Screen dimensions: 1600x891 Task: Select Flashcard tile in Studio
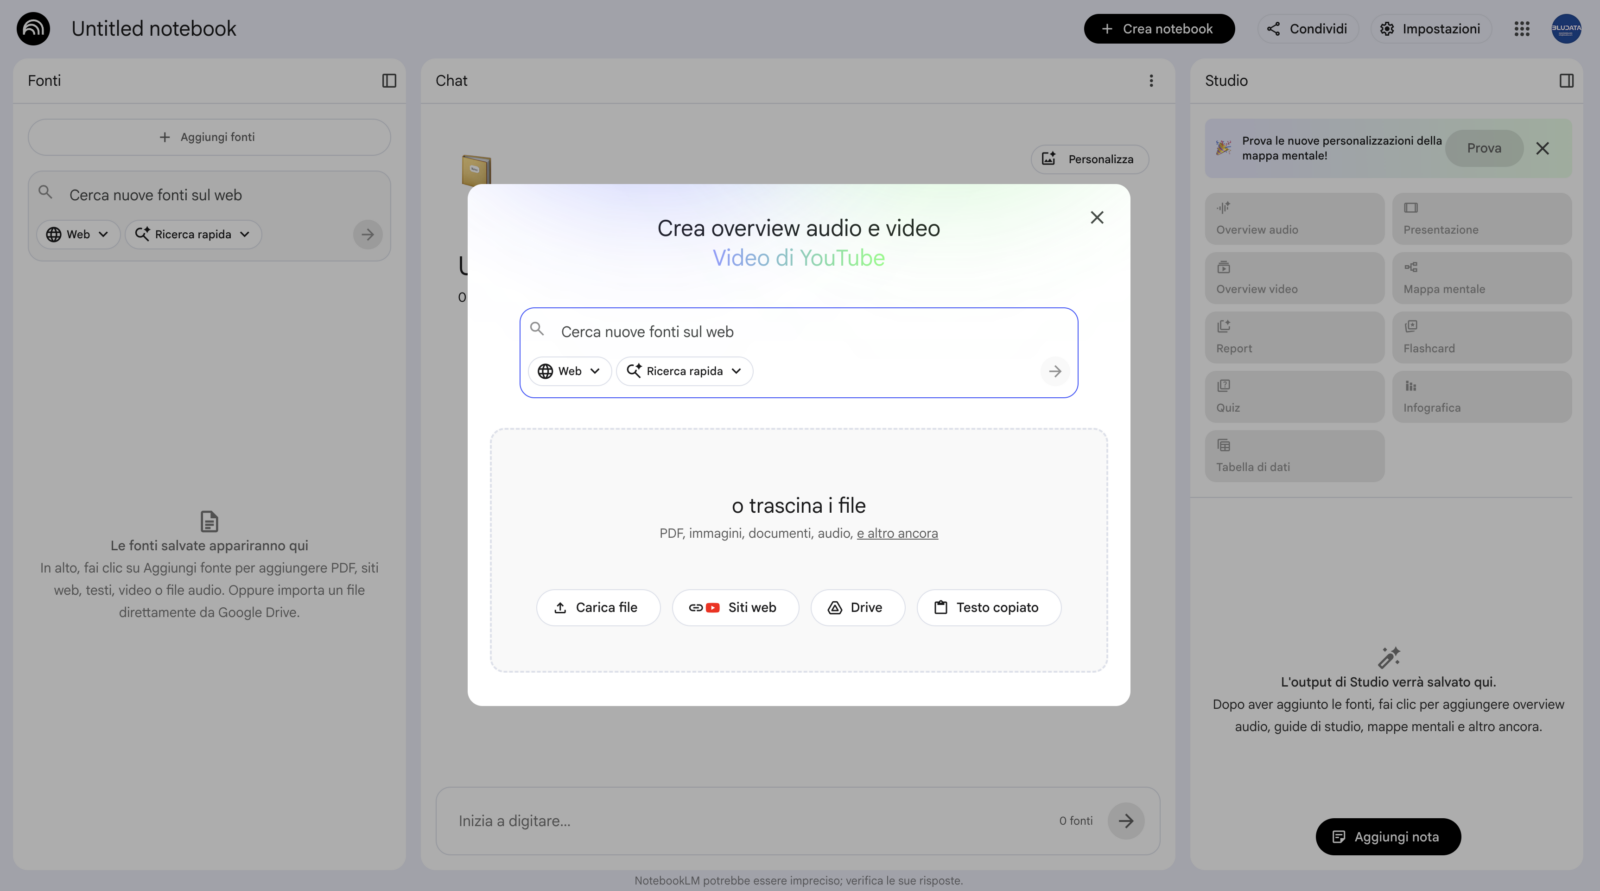[x=1482, y=337]
